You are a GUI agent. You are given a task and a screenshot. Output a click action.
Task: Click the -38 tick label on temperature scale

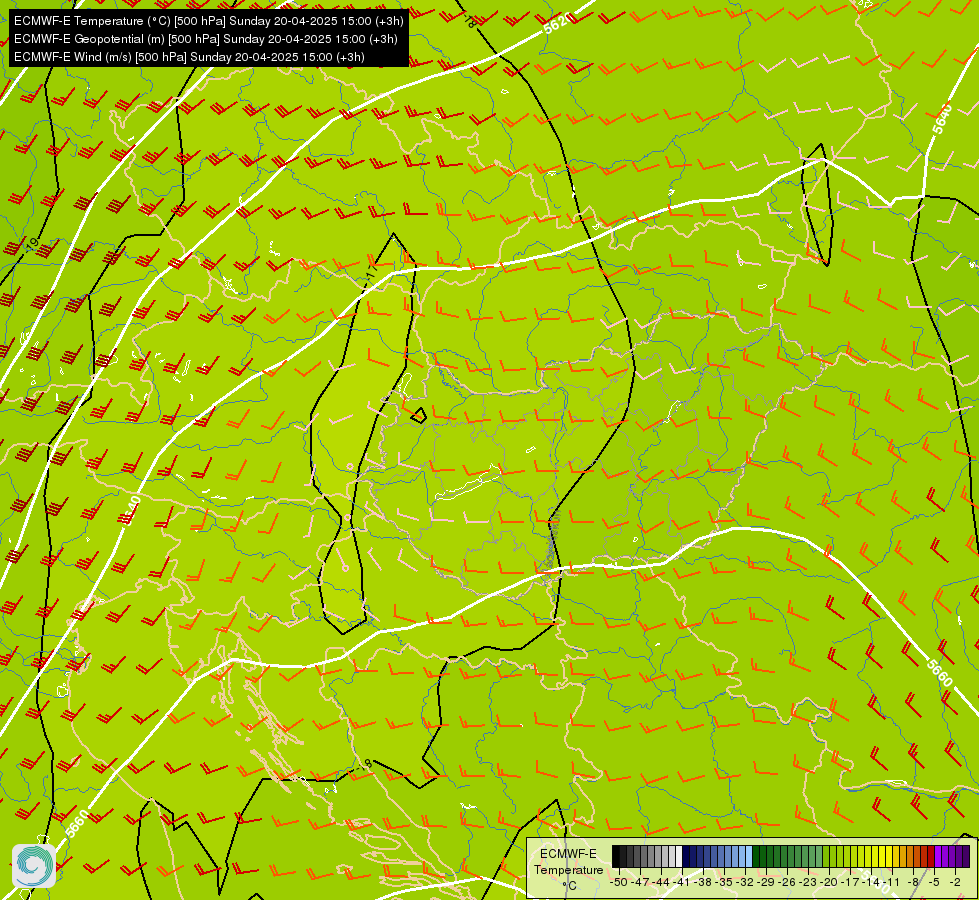[702, 882]
